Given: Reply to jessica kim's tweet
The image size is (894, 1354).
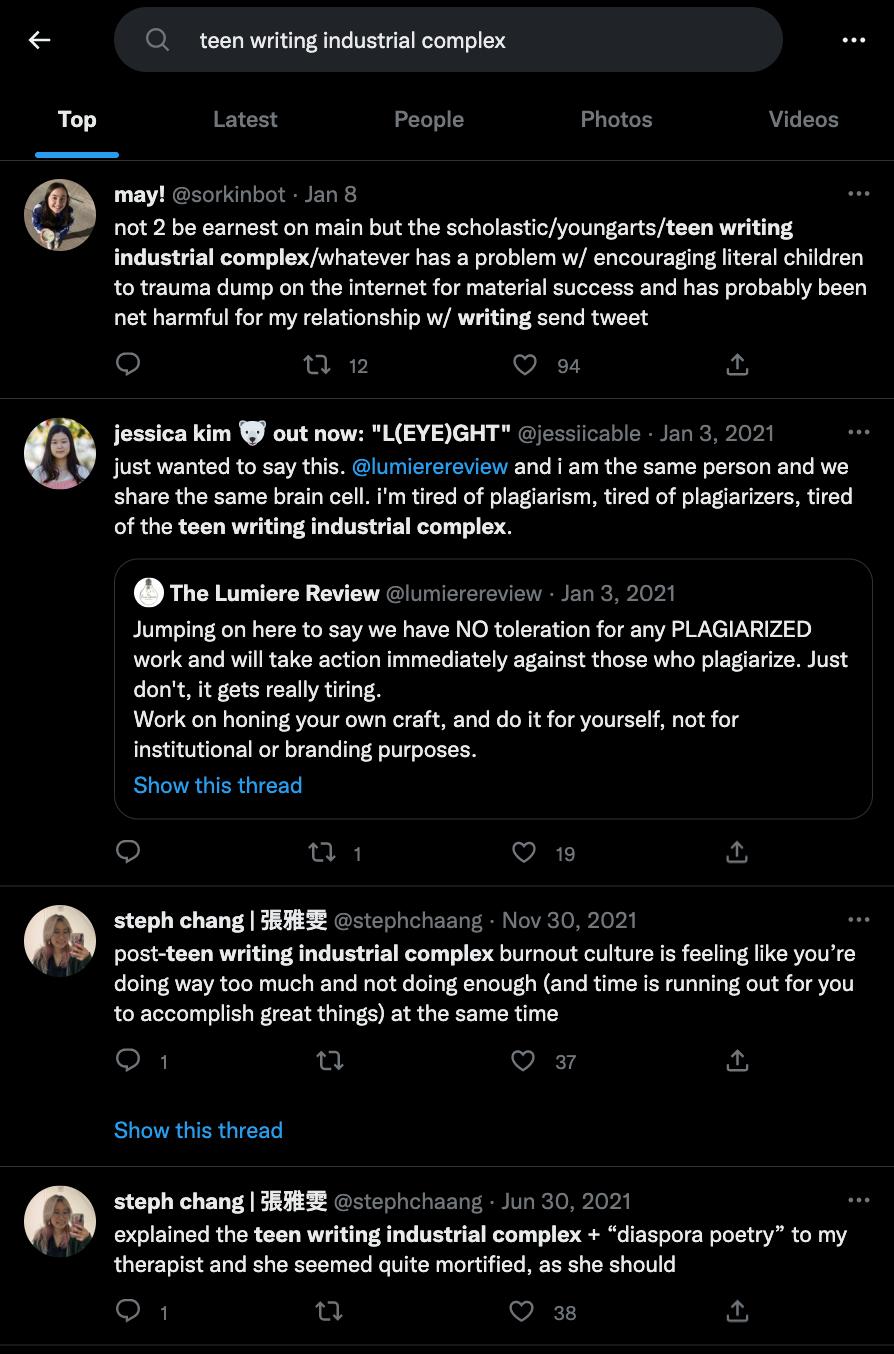Looking at the screenshot, I should 128,852.
